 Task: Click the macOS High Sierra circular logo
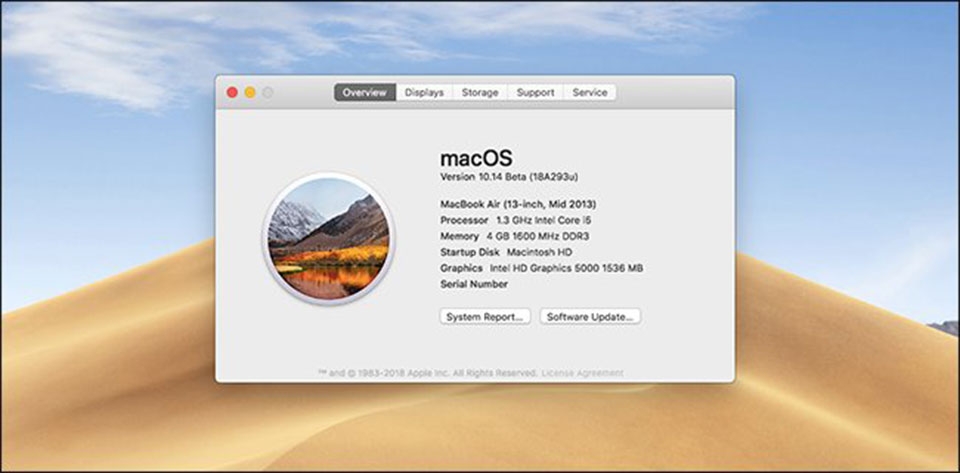pos(329,239)
